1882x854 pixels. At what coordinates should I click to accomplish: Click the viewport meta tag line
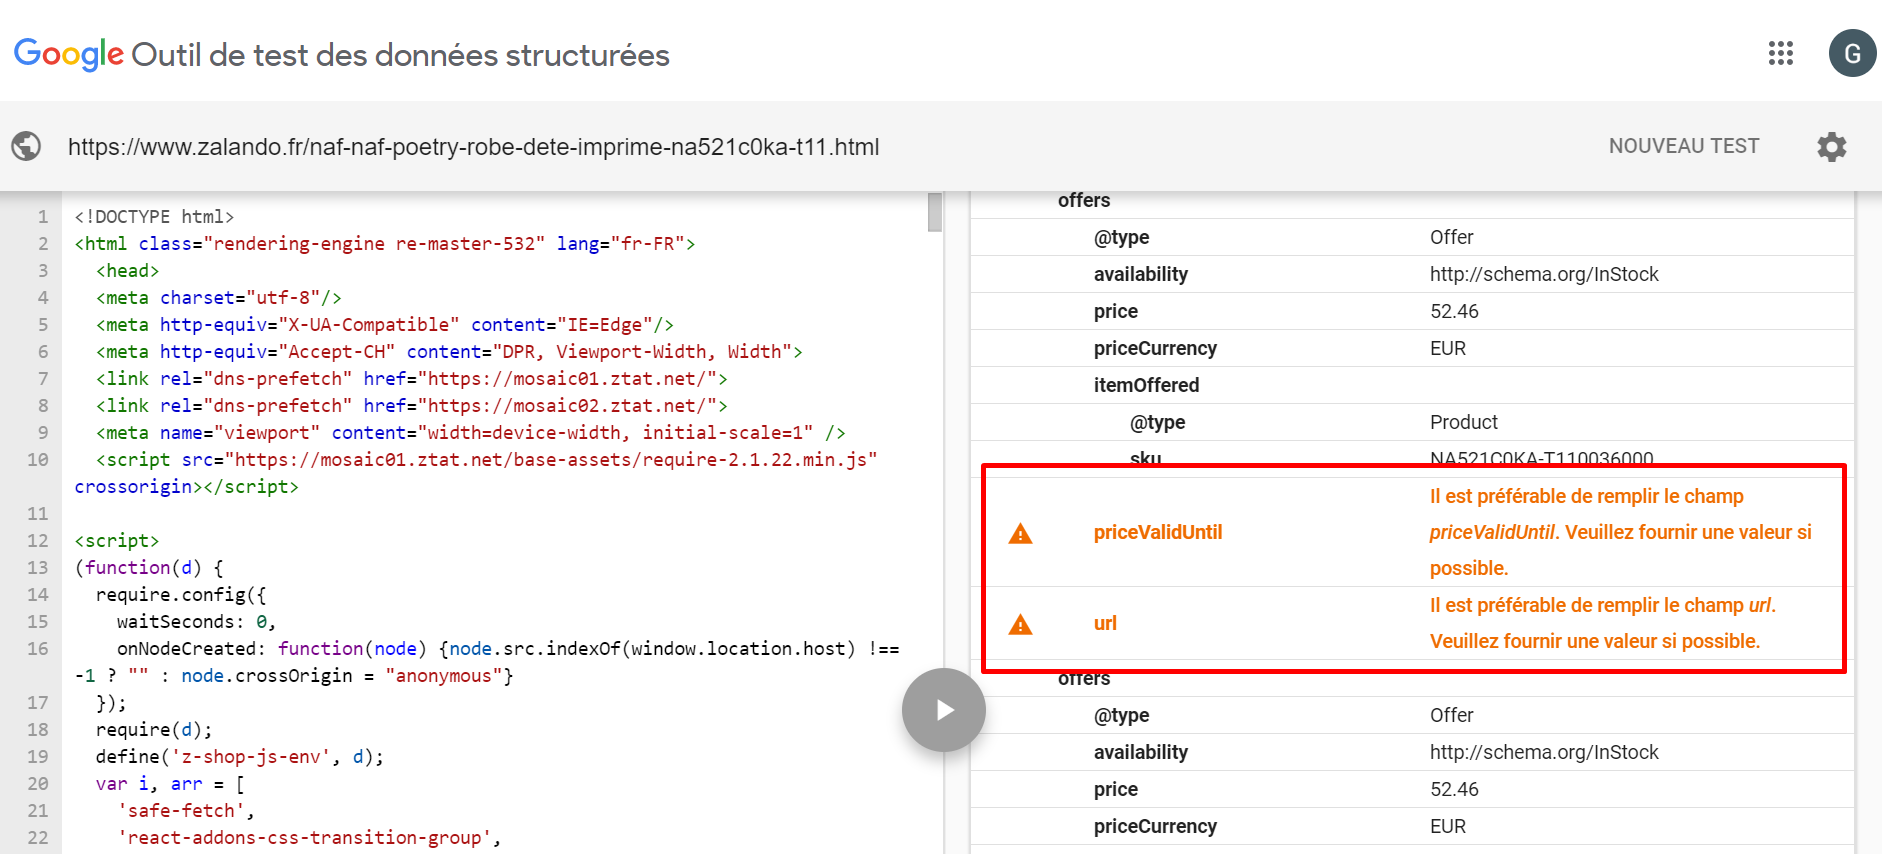471,432
